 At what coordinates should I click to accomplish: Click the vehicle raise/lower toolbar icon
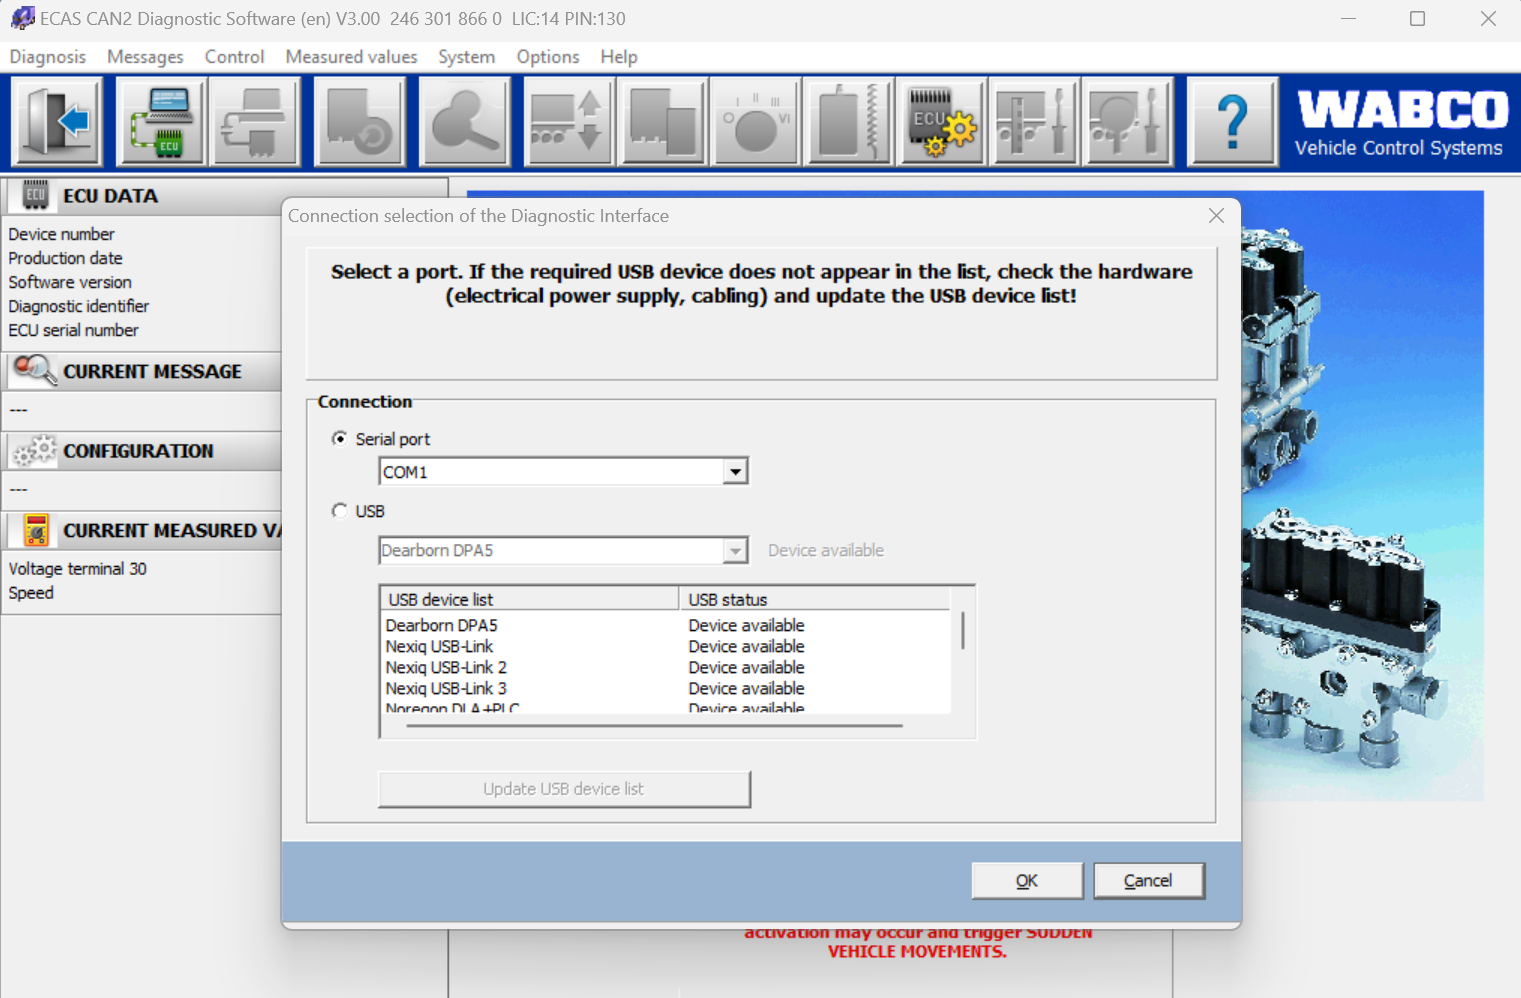click(x=569, y=122)
